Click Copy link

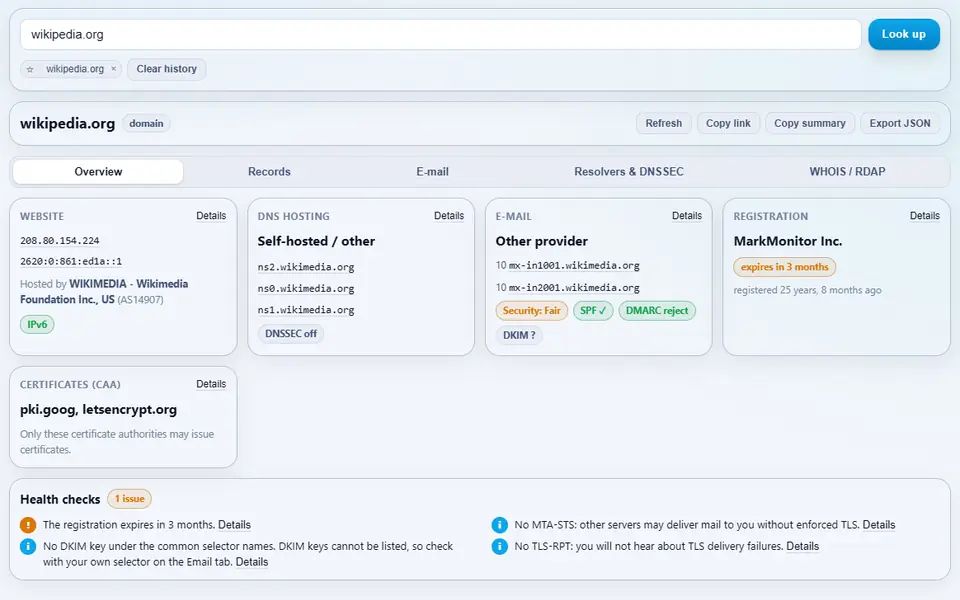tap(728, 123)
